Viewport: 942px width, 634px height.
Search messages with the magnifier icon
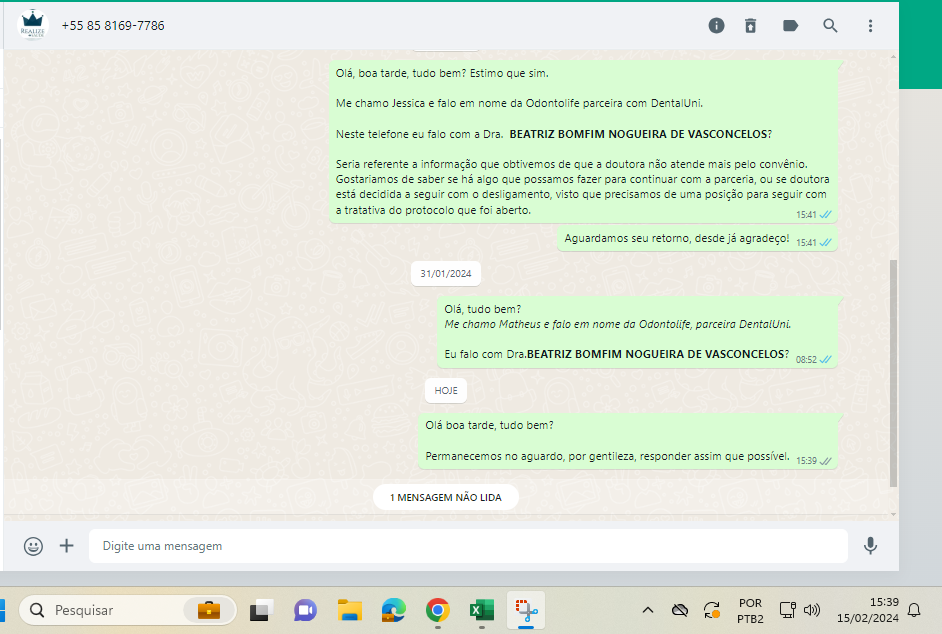[x=830, y=26]
